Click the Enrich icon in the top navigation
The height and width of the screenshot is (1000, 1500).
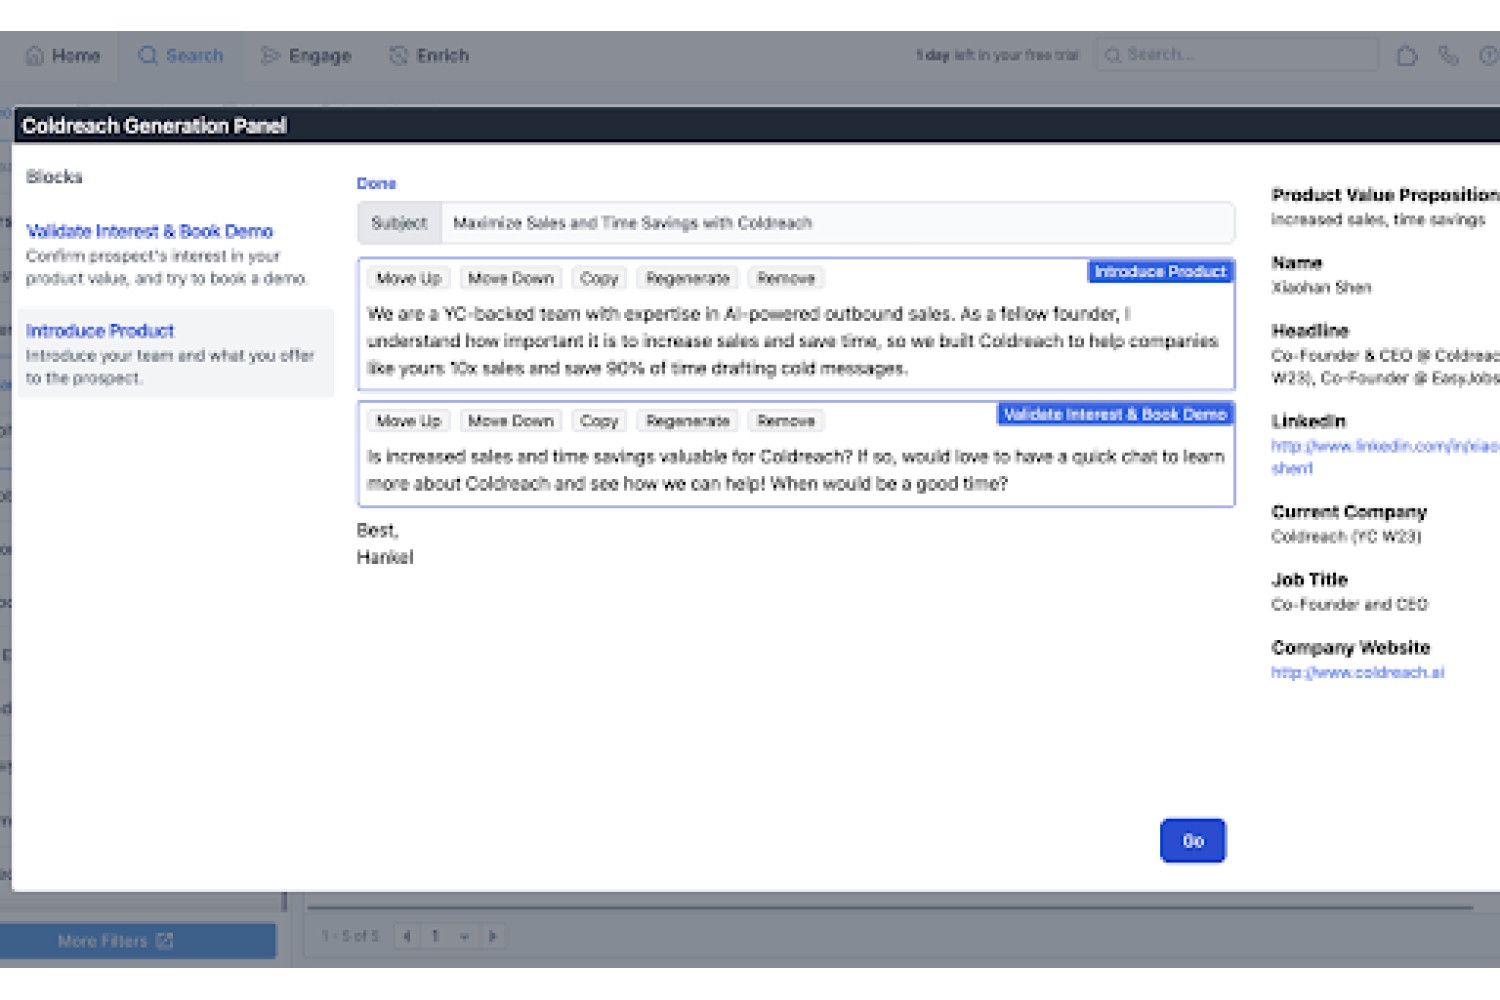click(398, 56)
